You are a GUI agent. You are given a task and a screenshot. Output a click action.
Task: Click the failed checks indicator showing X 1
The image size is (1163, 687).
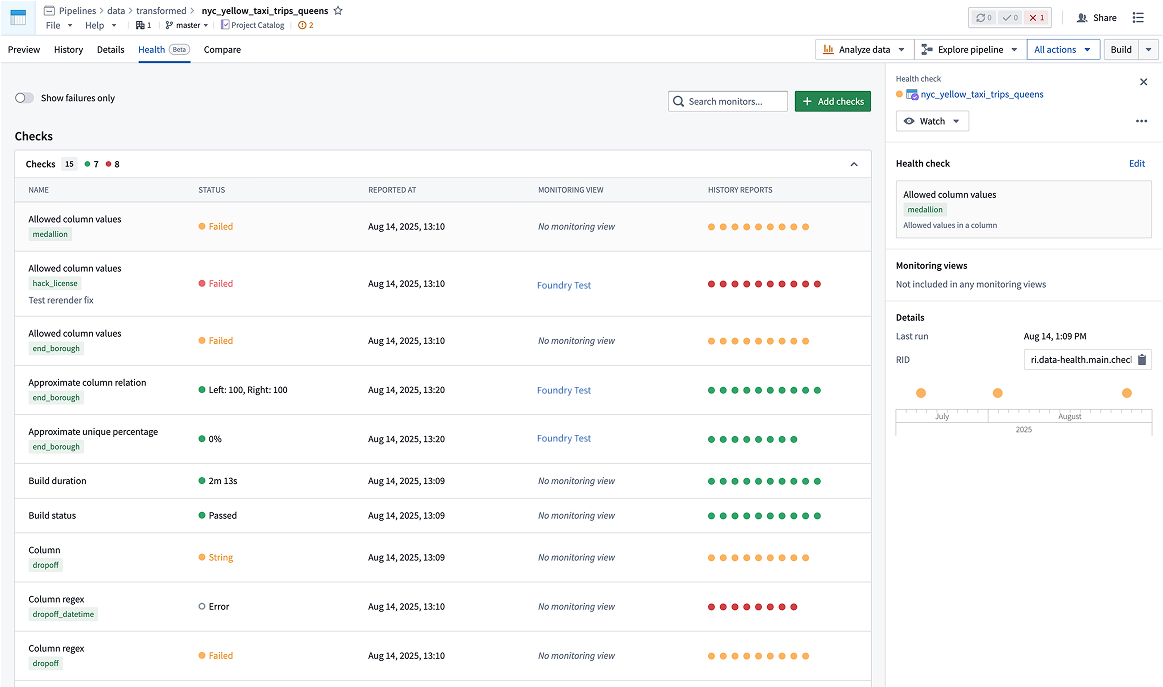1037,17
